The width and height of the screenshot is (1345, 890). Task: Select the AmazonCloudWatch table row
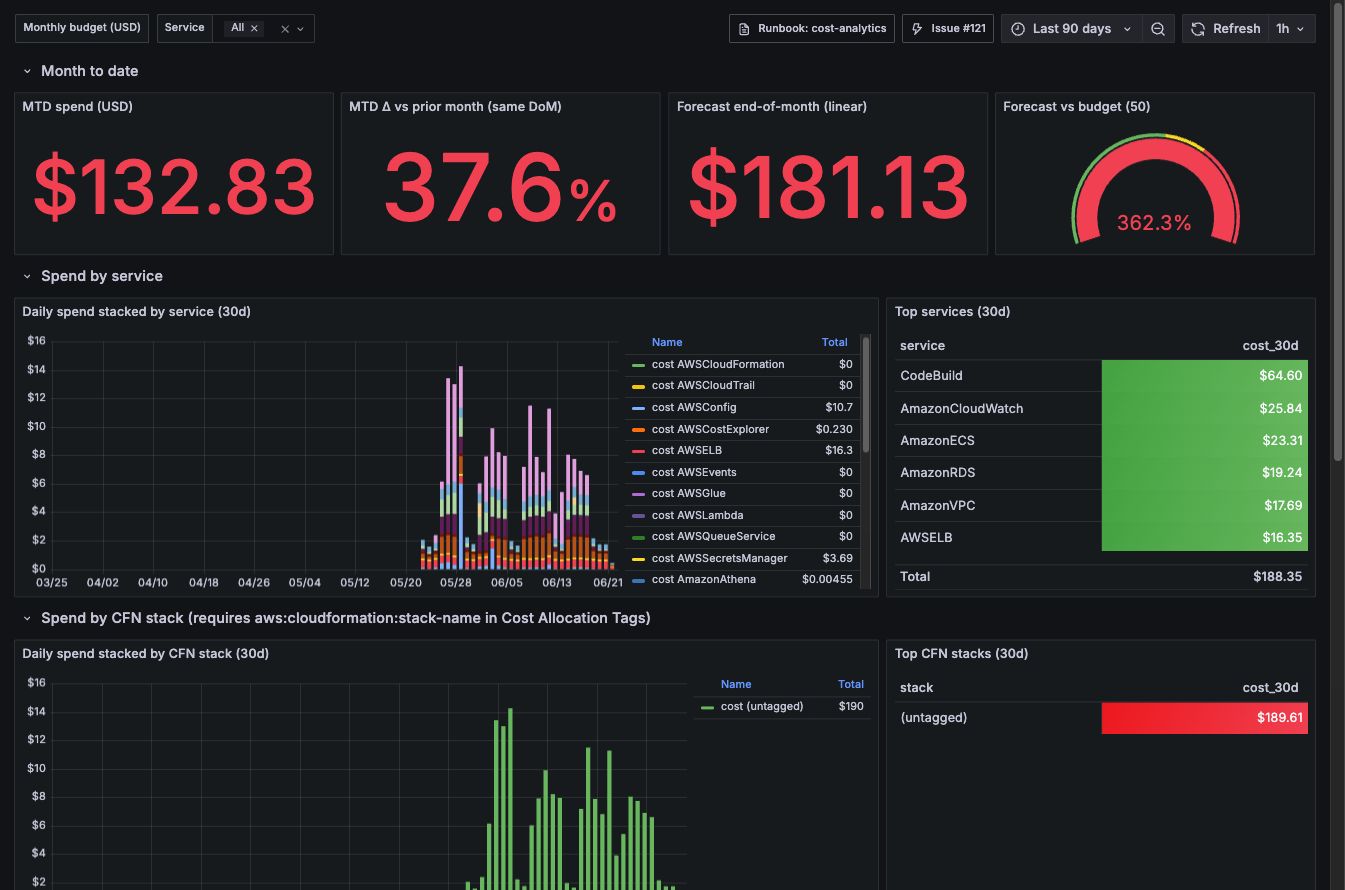[1101, 408]
